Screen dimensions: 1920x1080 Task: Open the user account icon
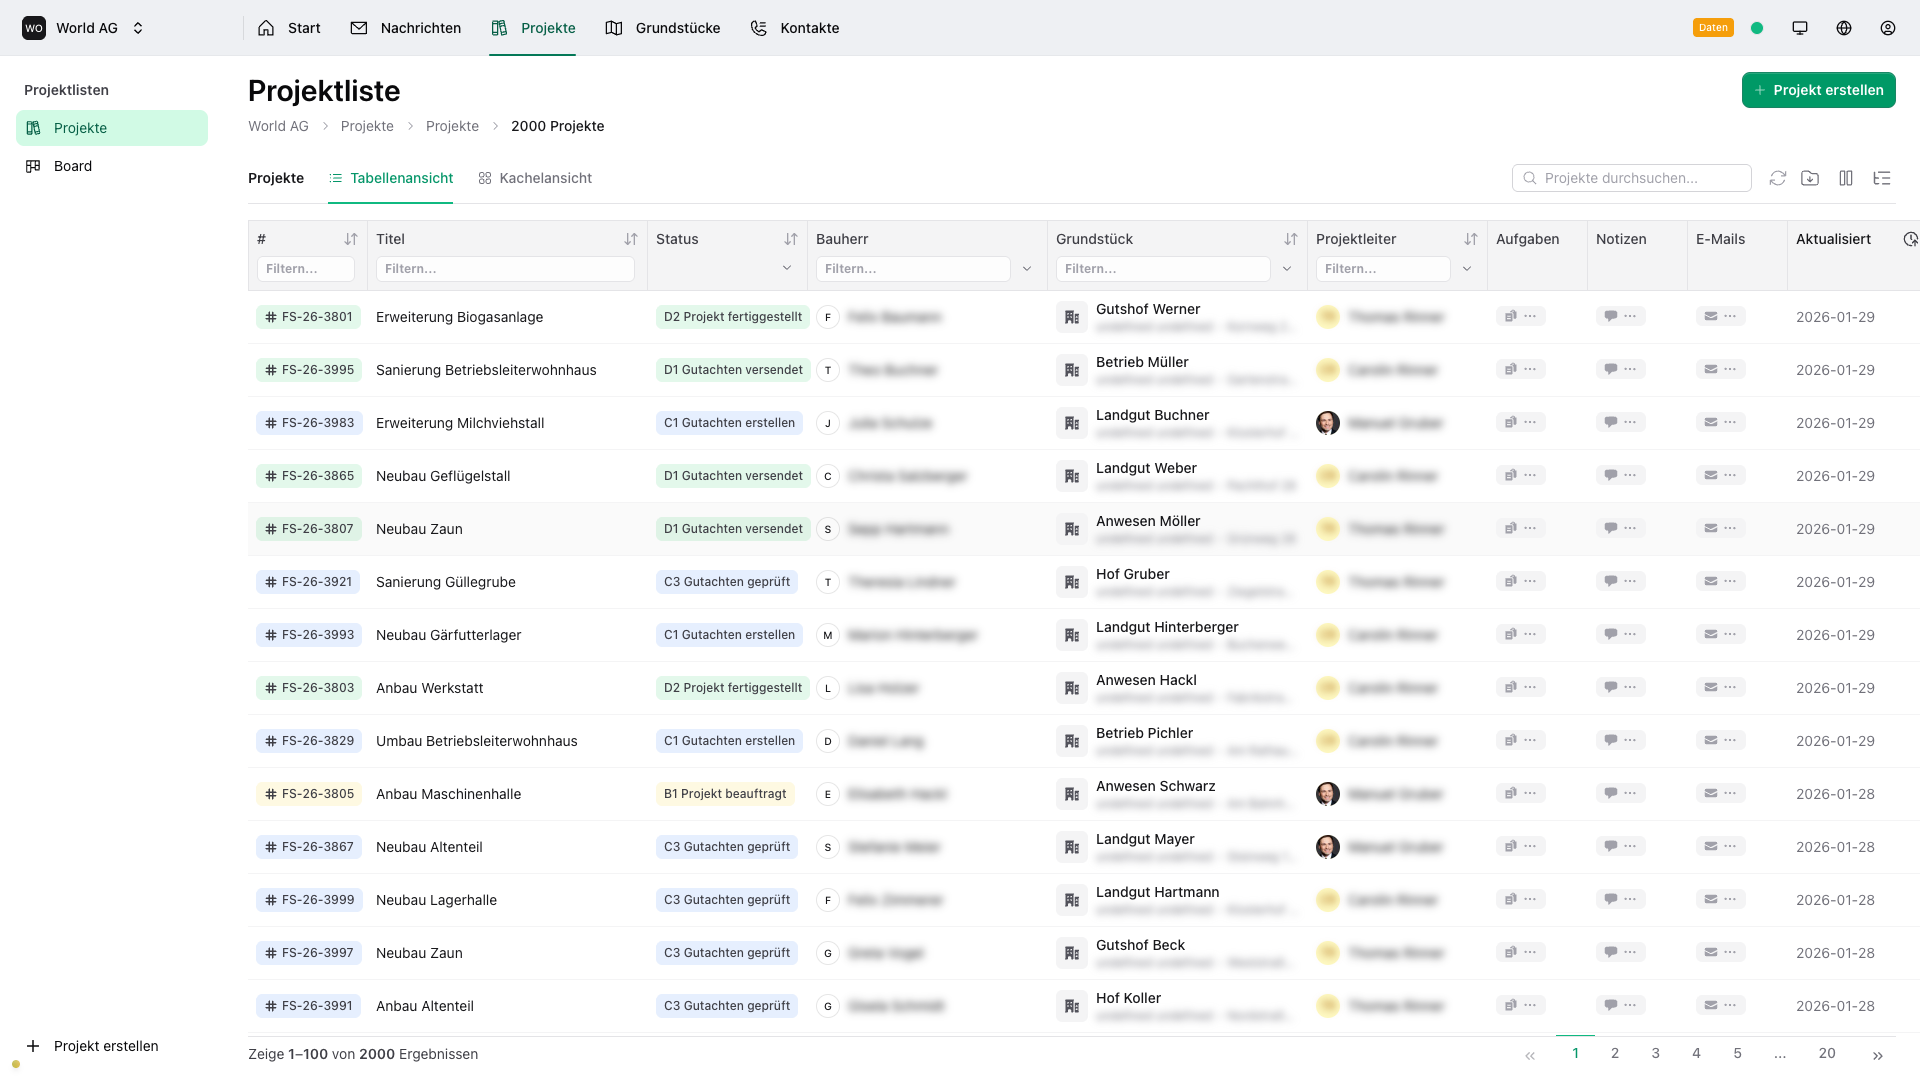tap(1888, 27)
